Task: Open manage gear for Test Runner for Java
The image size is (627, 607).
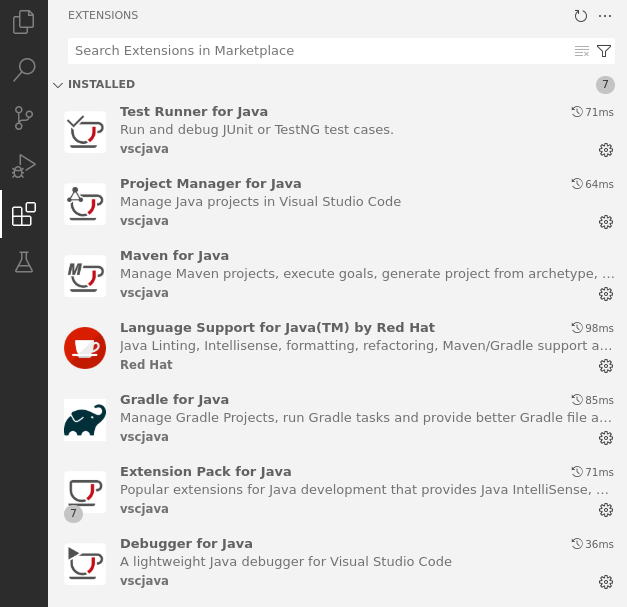Action: click(605, 150)
